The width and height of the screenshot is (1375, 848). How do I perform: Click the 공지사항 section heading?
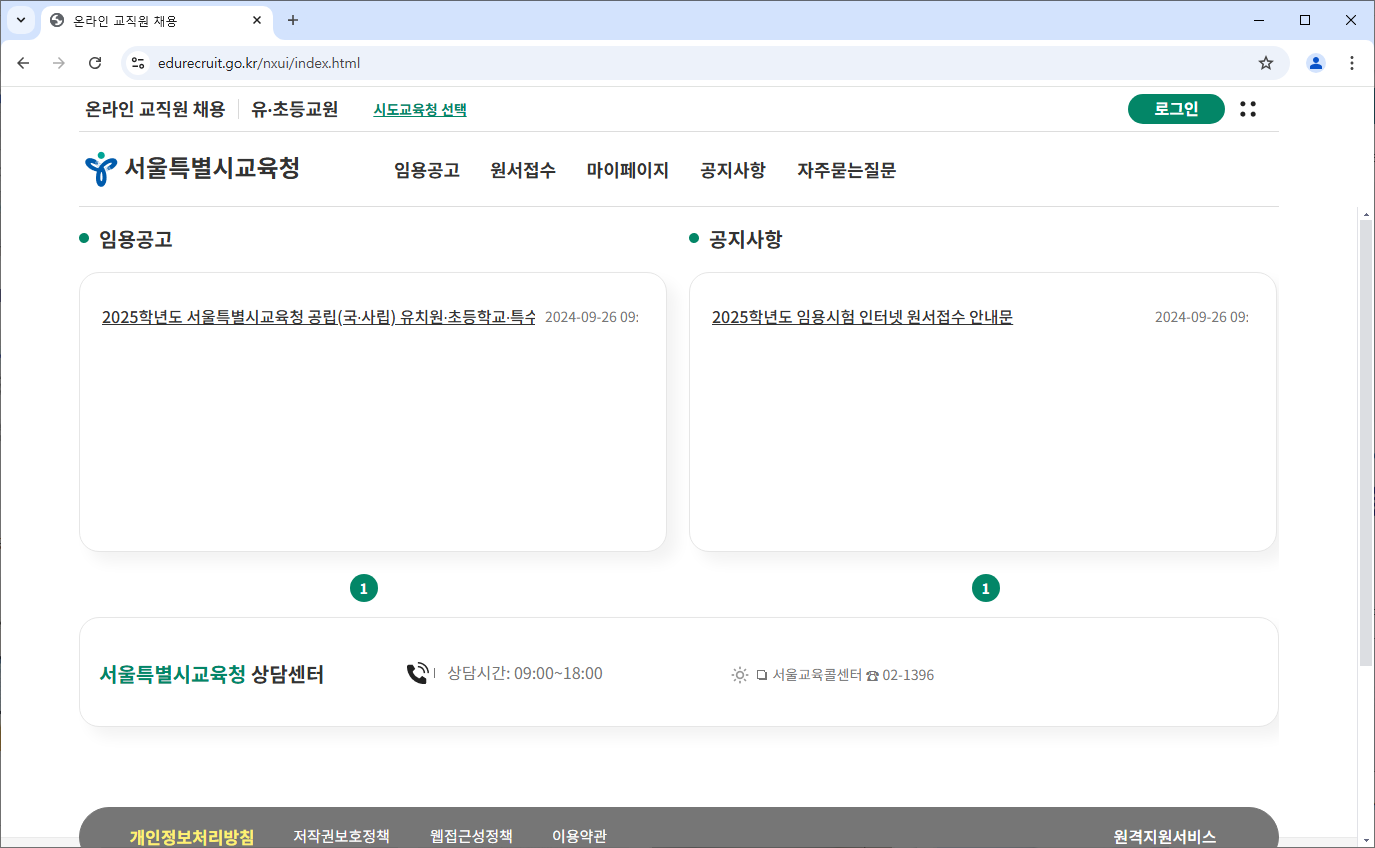[x=746, y=239]
